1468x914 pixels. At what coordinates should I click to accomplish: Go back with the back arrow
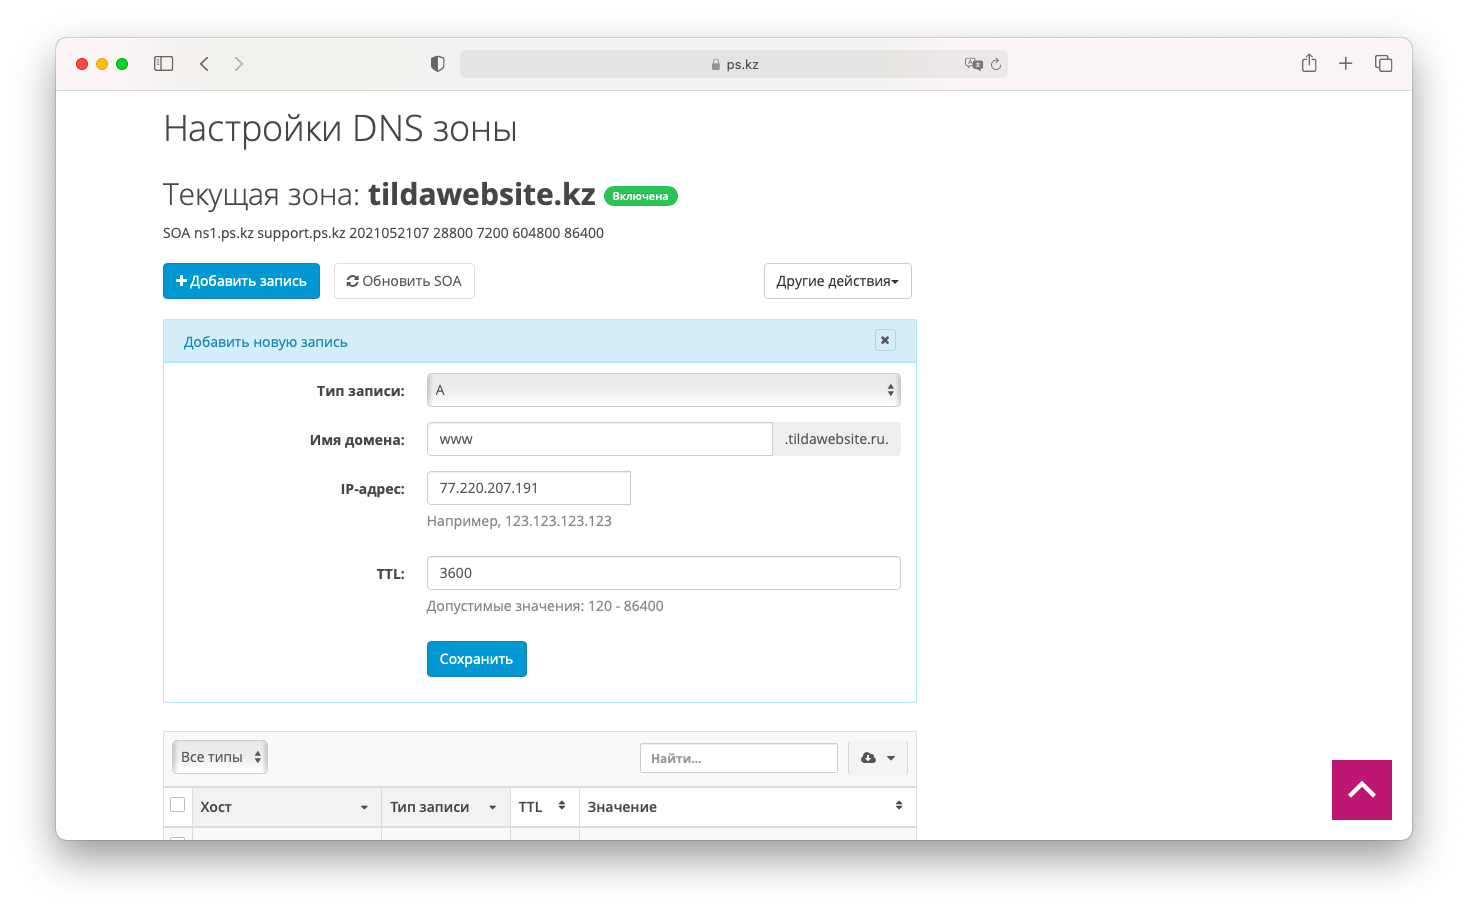204,64
